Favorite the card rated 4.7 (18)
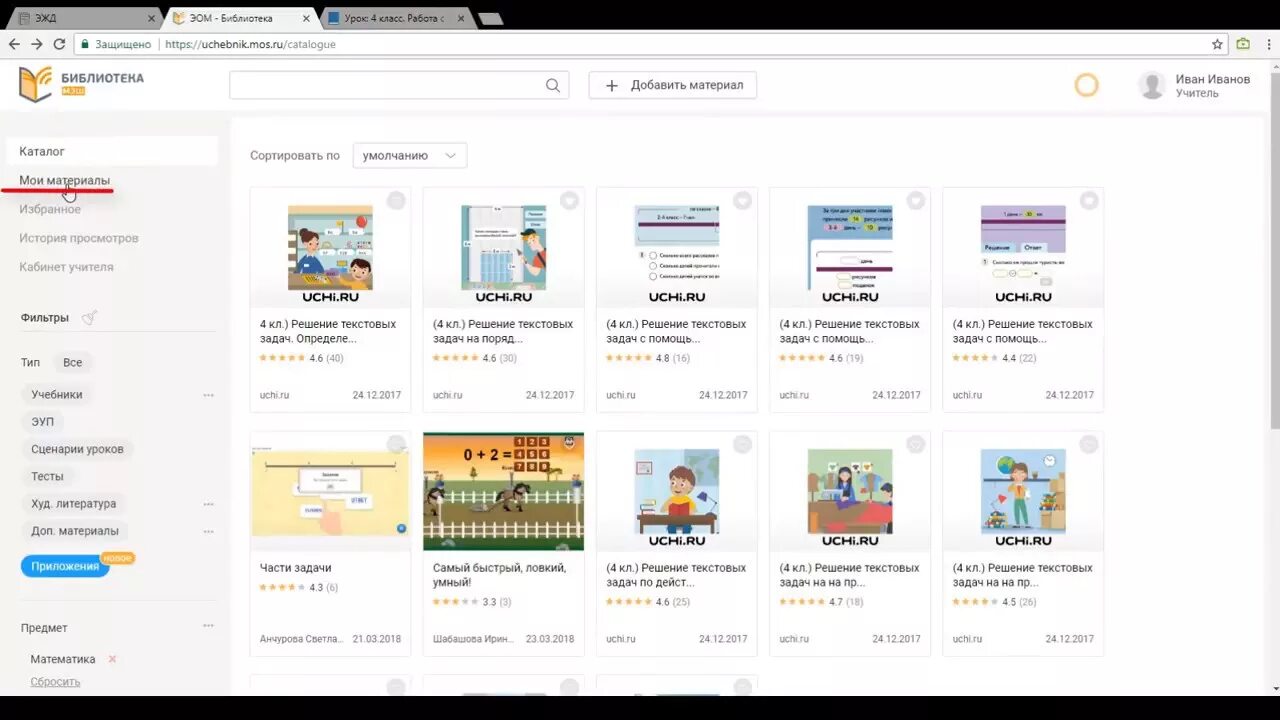Viewport: 1280px width, 720px height. click(x=916, y=445)
